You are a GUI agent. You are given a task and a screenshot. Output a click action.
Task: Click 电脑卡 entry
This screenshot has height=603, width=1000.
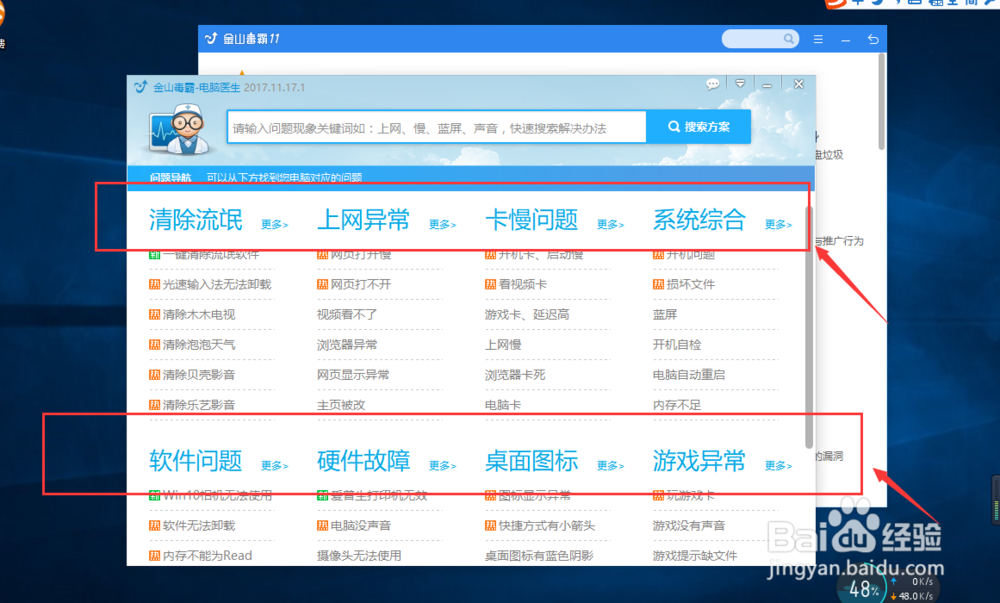coord(503,404)
